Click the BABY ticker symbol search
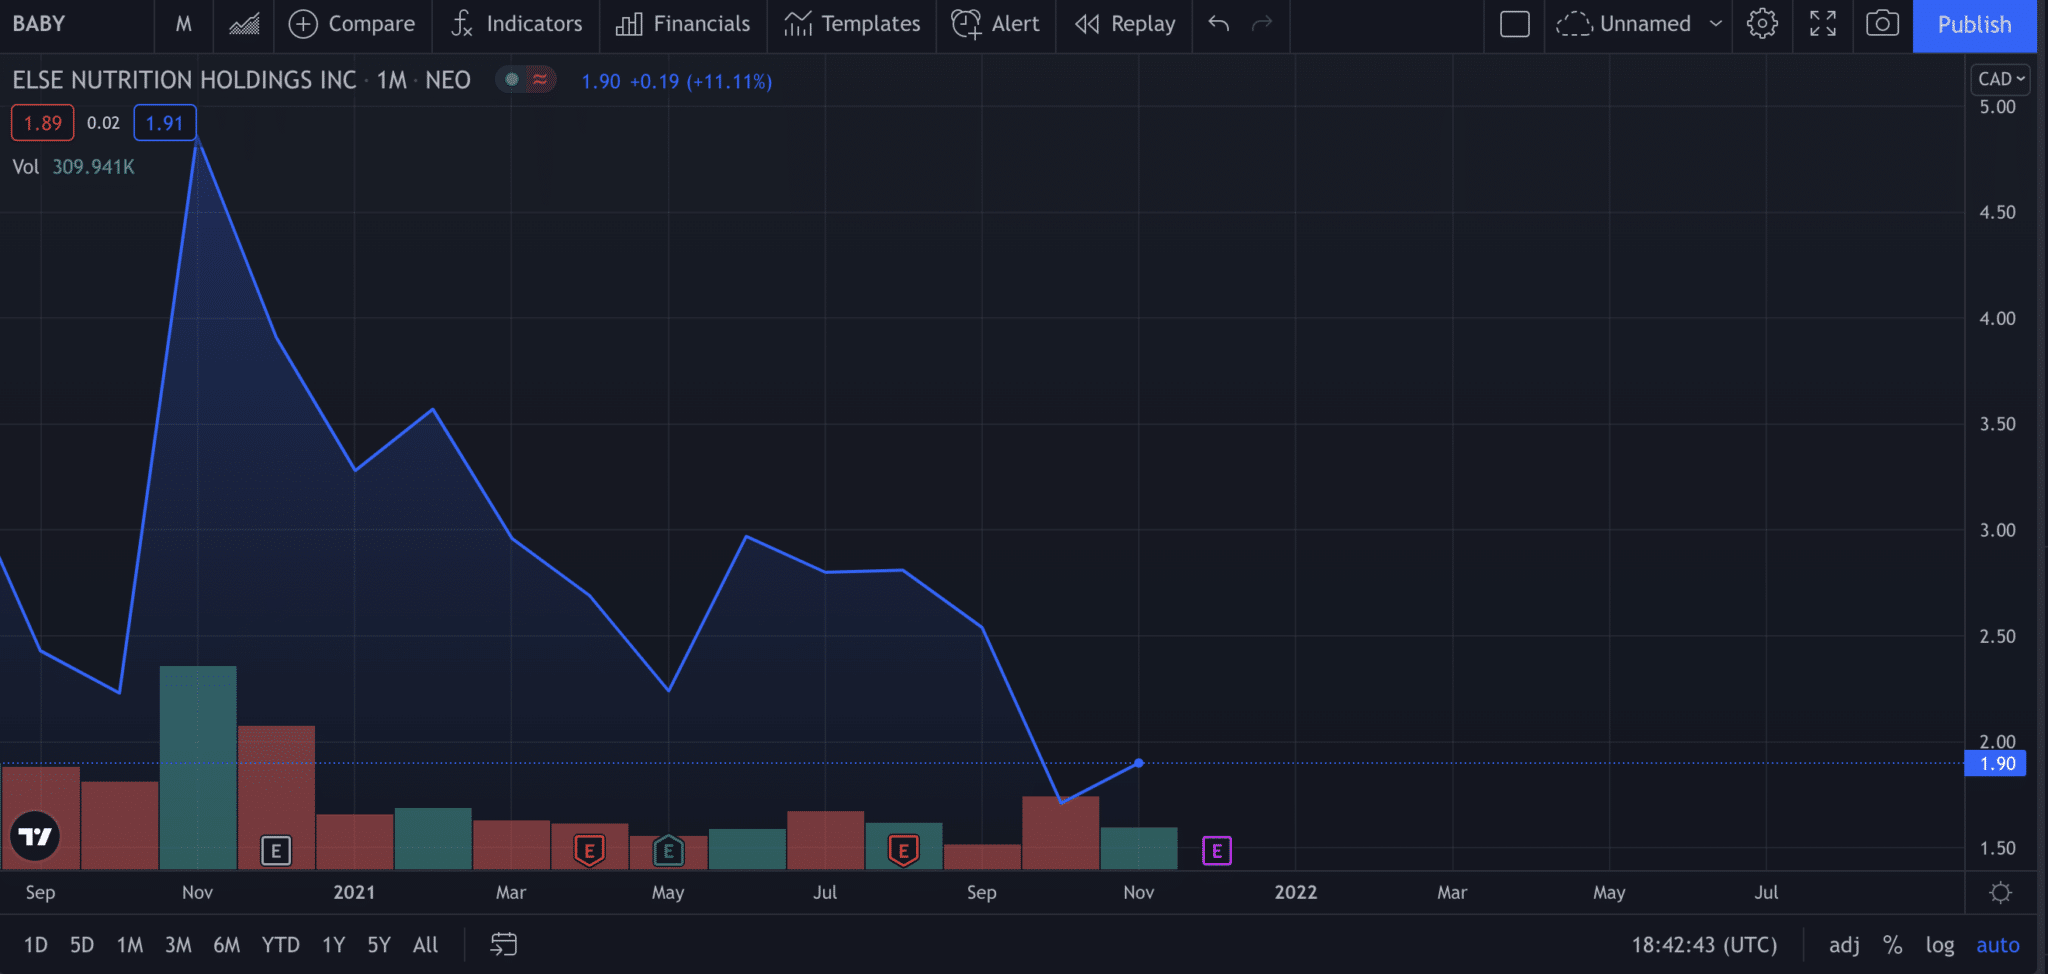Viewport: 2048px width, 974px height. [40, 24]
